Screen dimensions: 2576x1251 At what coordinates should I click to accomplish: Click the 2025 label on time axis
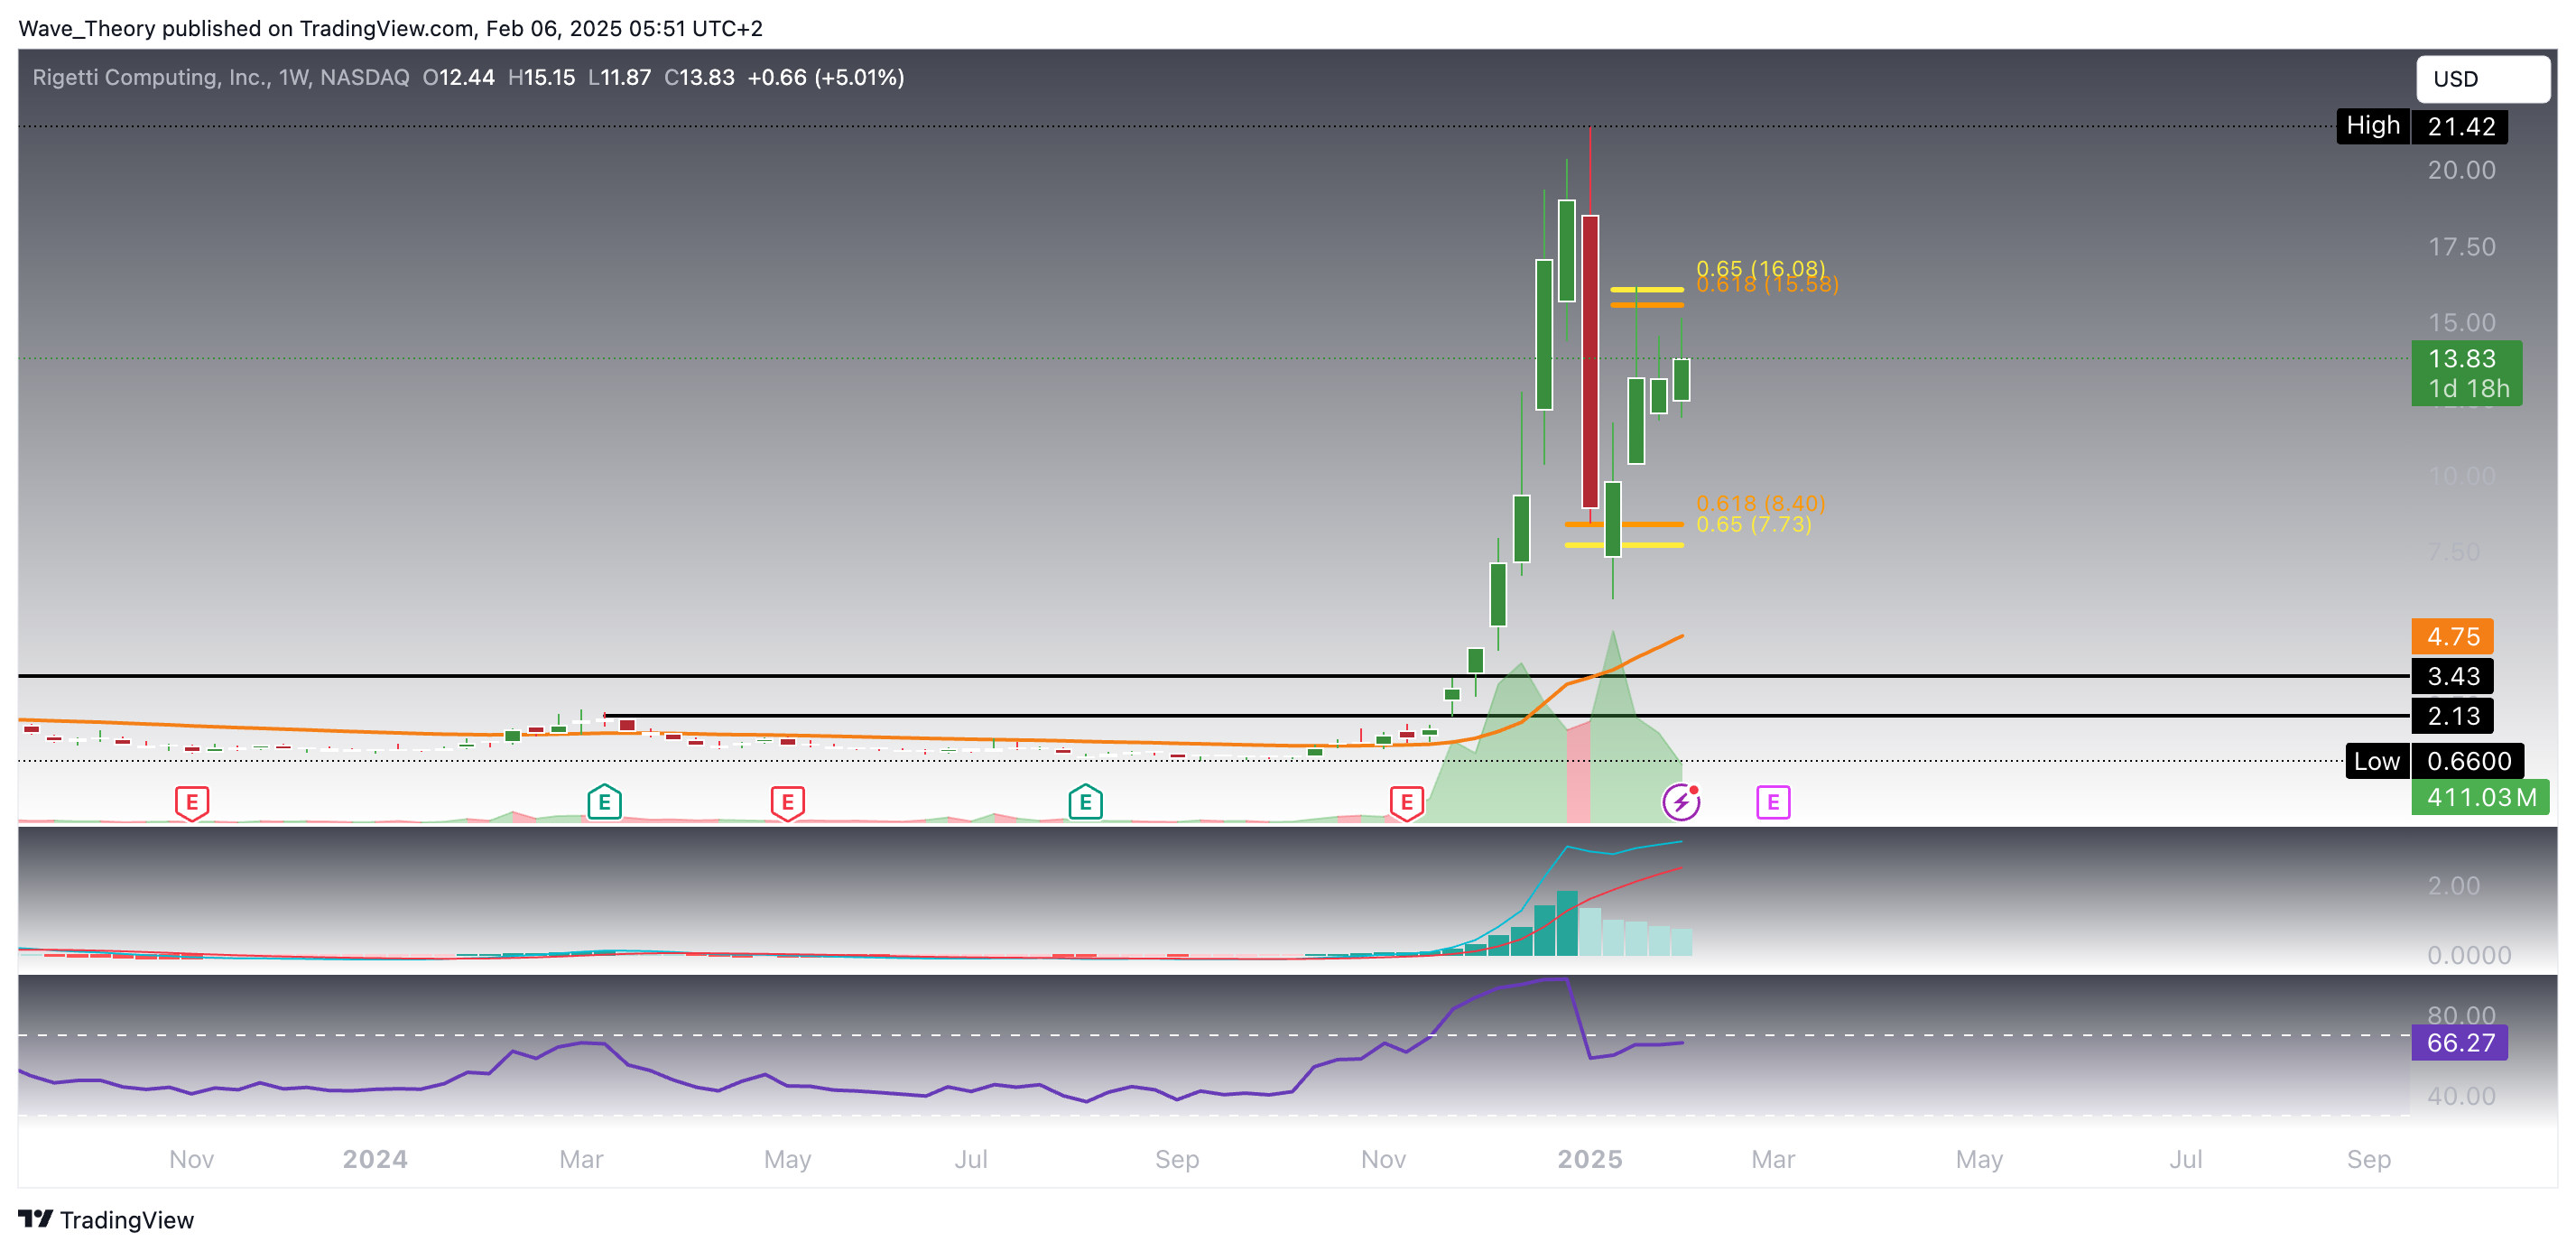[x=1590, y=1160]
